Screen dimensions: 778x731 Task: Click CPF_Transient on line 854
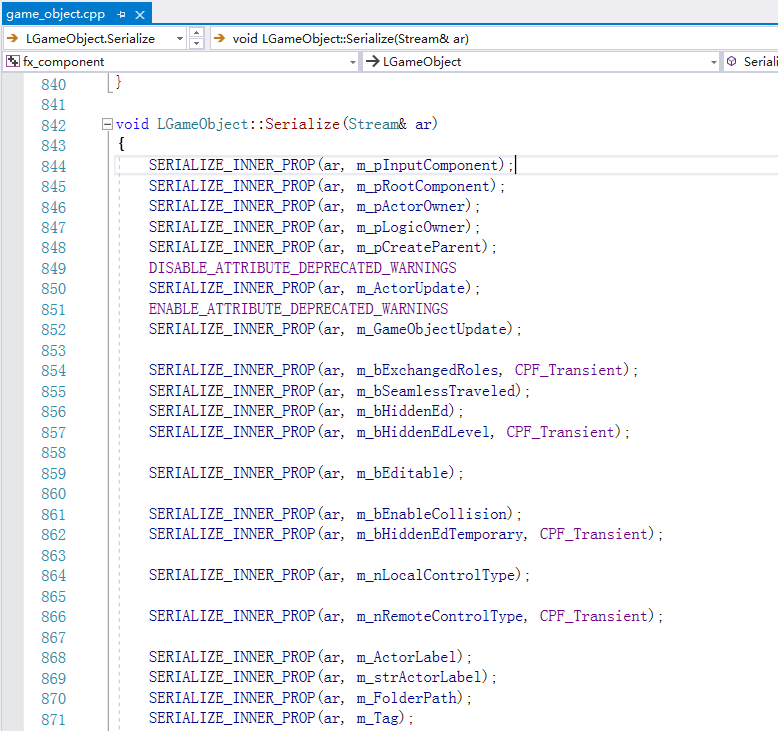(x=568, y=370)
